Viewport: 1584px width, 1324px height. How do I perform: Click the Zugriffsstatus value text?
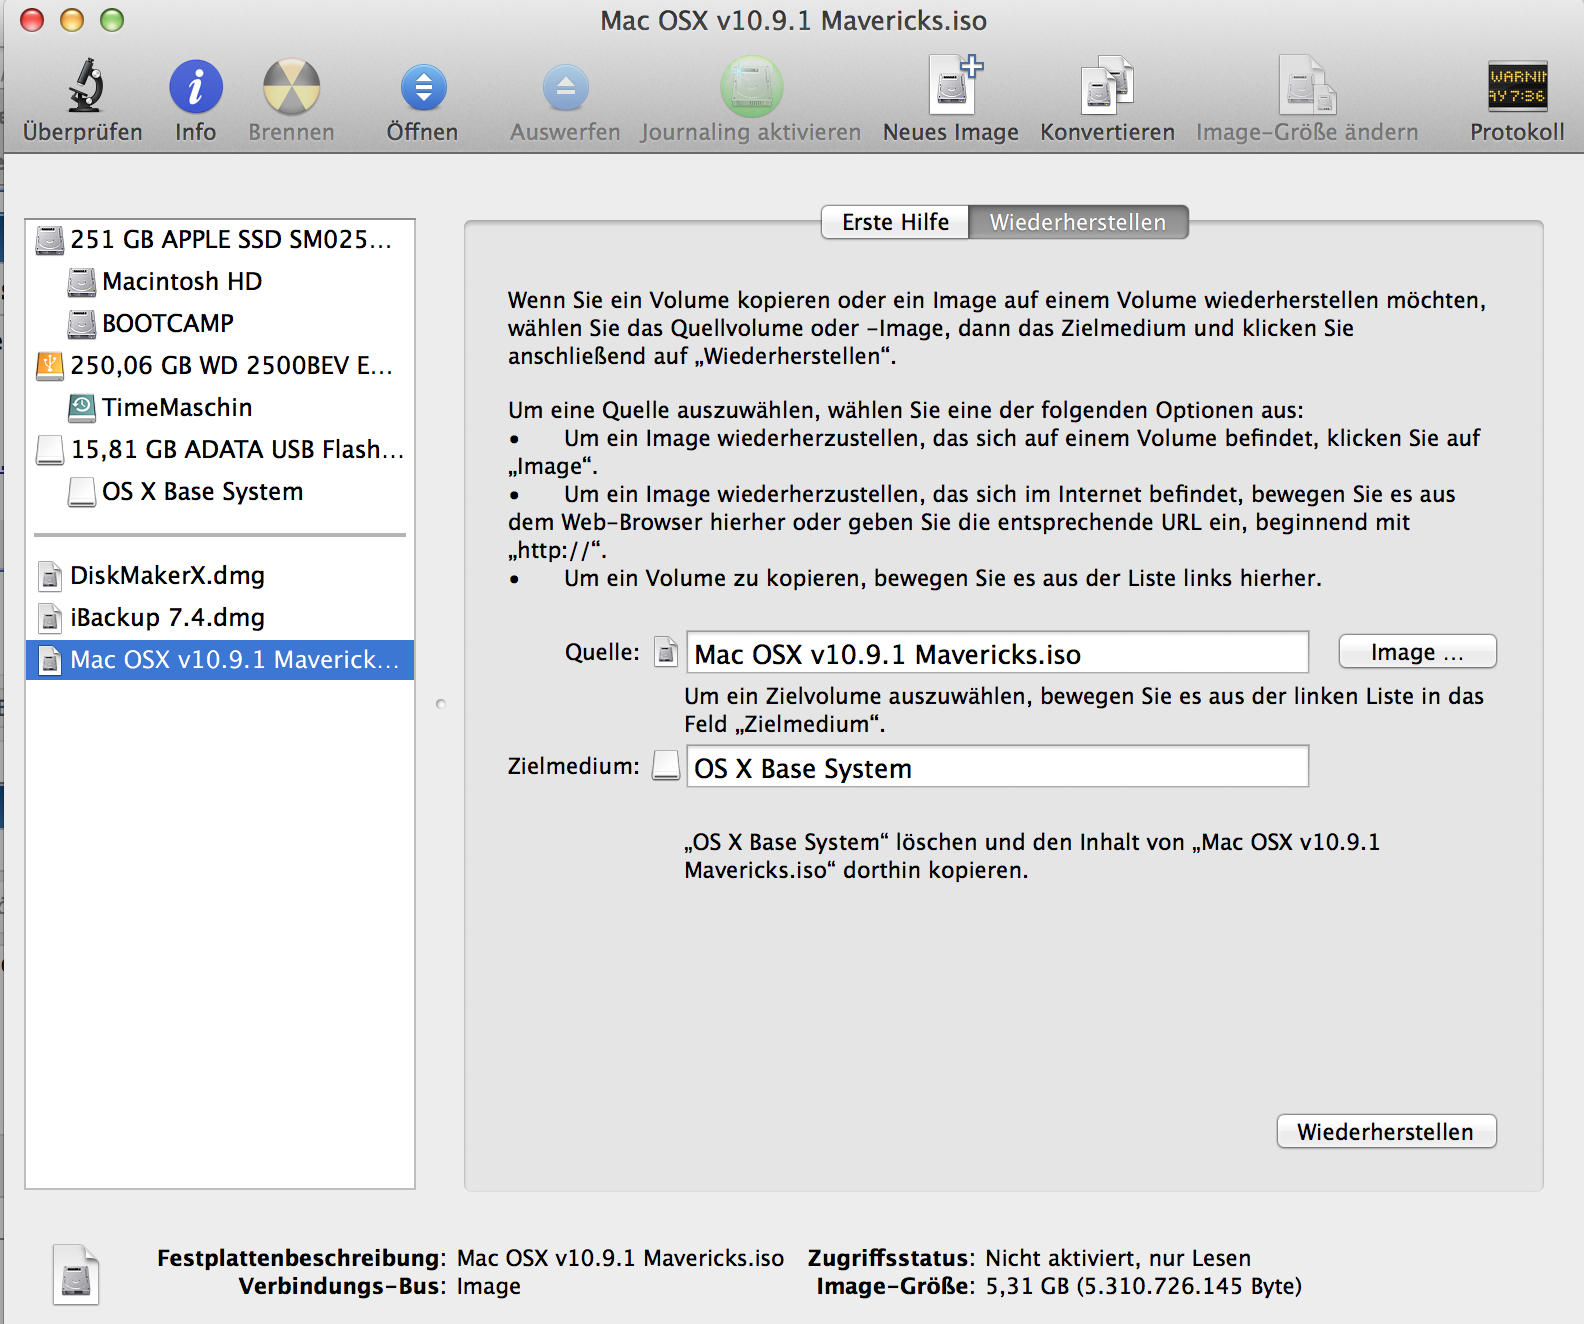click(x=1118, y=1258)
